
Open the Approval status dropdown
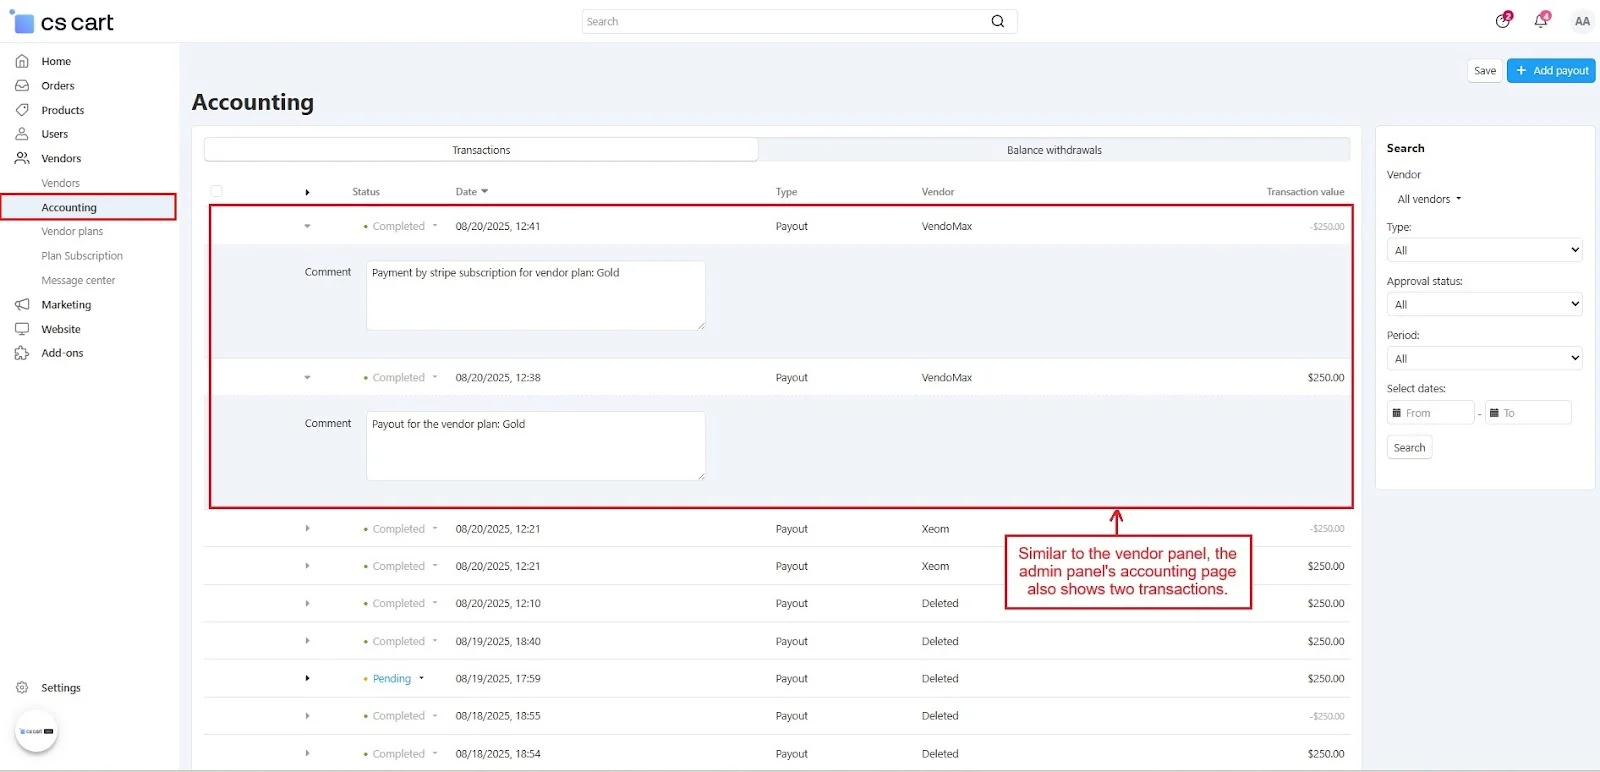[x=1483, y=304]
